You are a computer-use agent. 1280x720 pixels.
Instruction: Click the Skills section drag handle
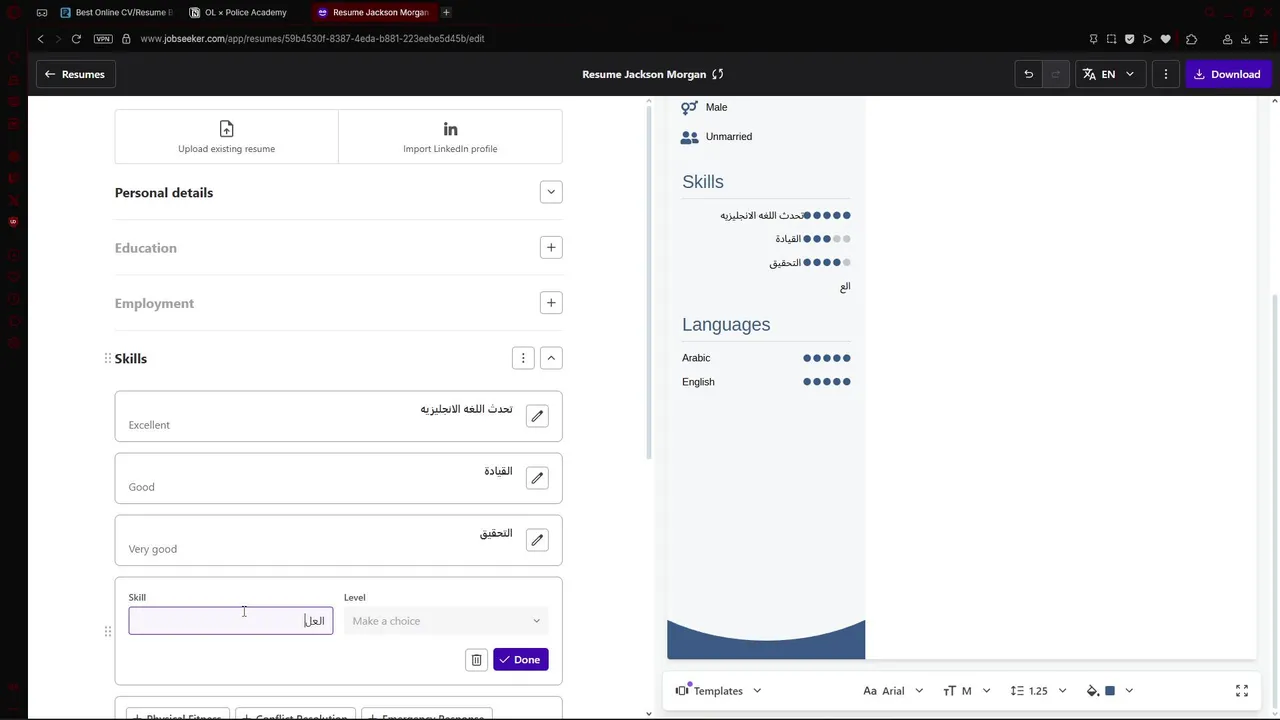(108, 358)
